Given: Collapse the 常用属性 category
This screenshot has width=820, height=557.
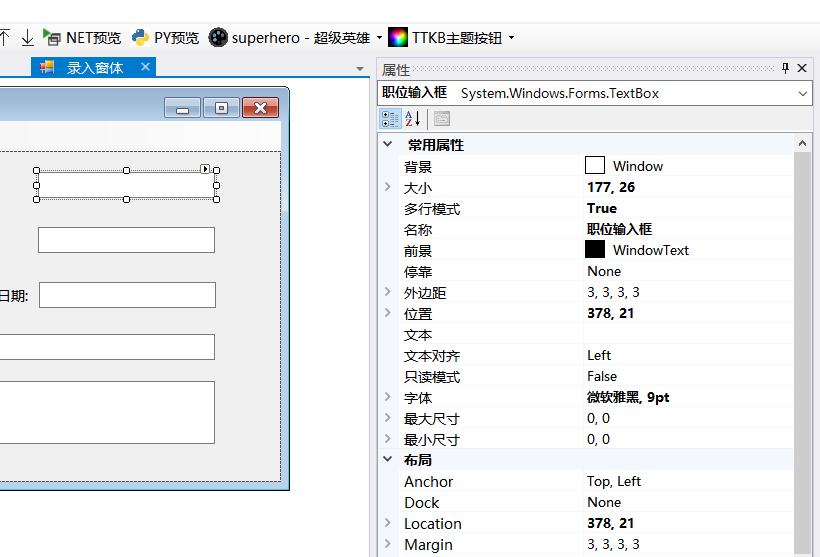Looking at the screenshot, I should 388,144.
